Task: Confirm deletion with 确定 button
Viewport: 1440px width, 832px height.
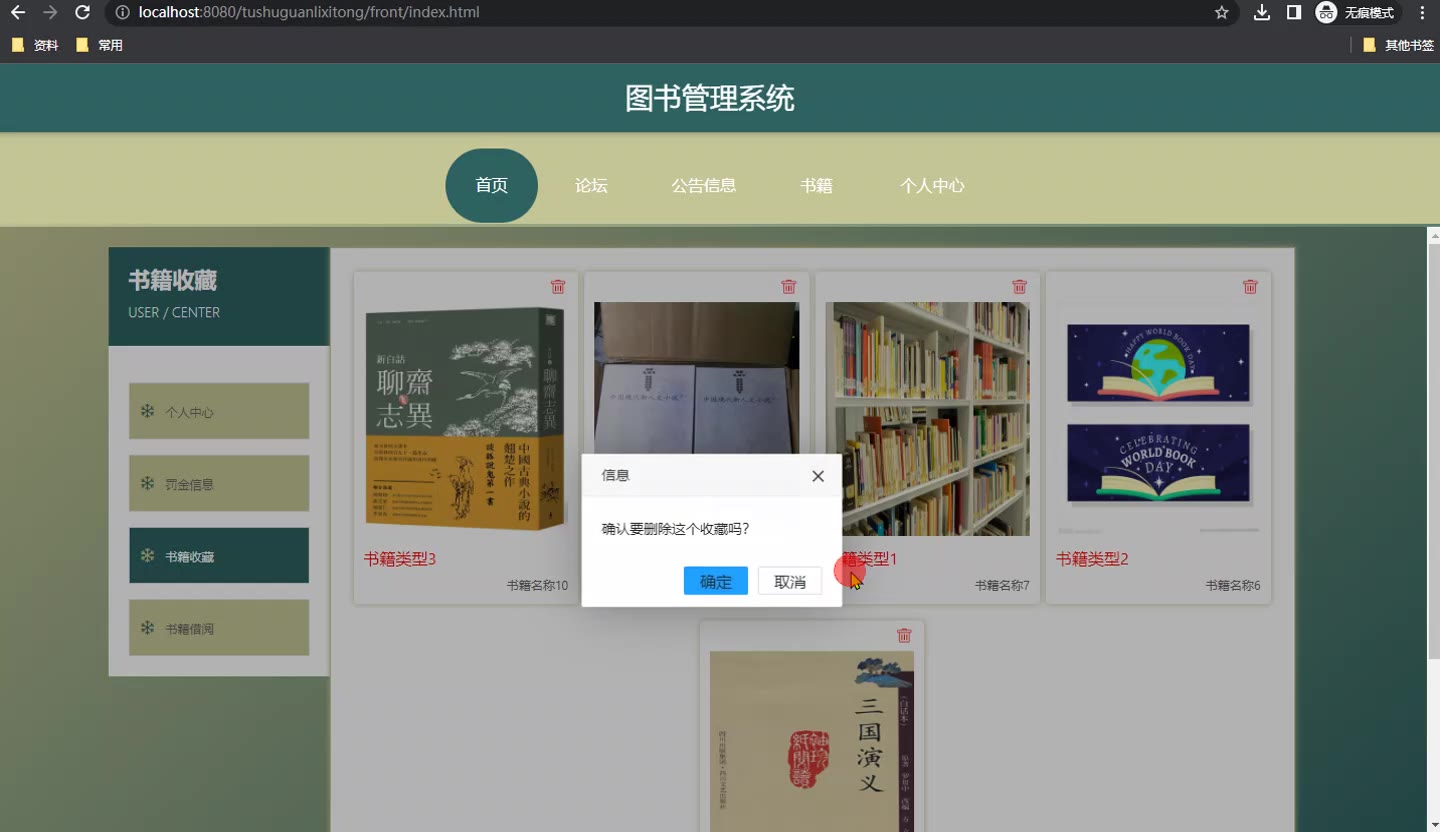Action: click(x=716, y=581)
